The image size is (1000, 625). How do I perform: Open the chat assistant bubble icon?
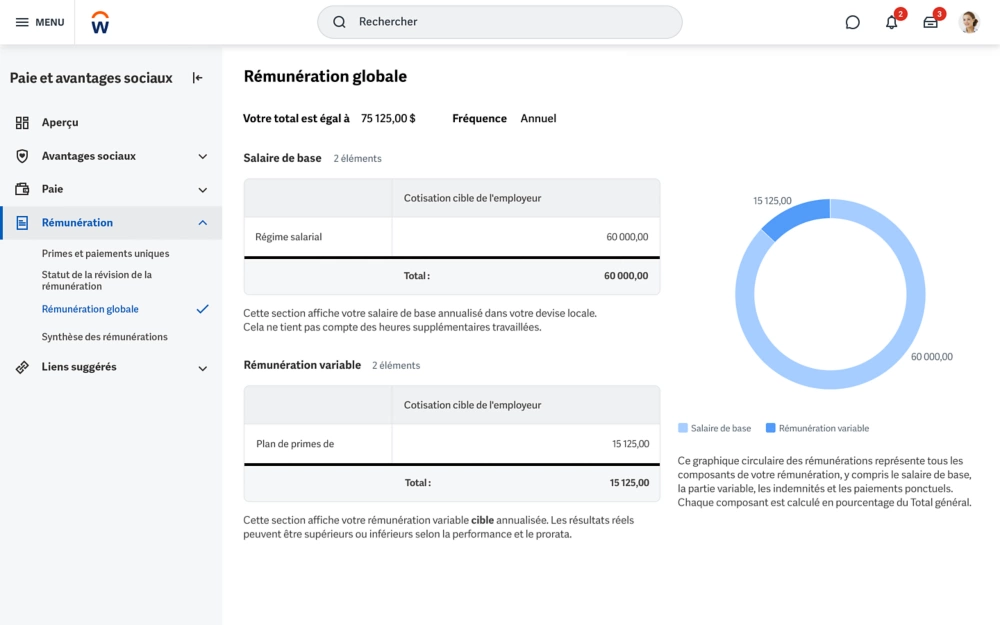point(852,22)
